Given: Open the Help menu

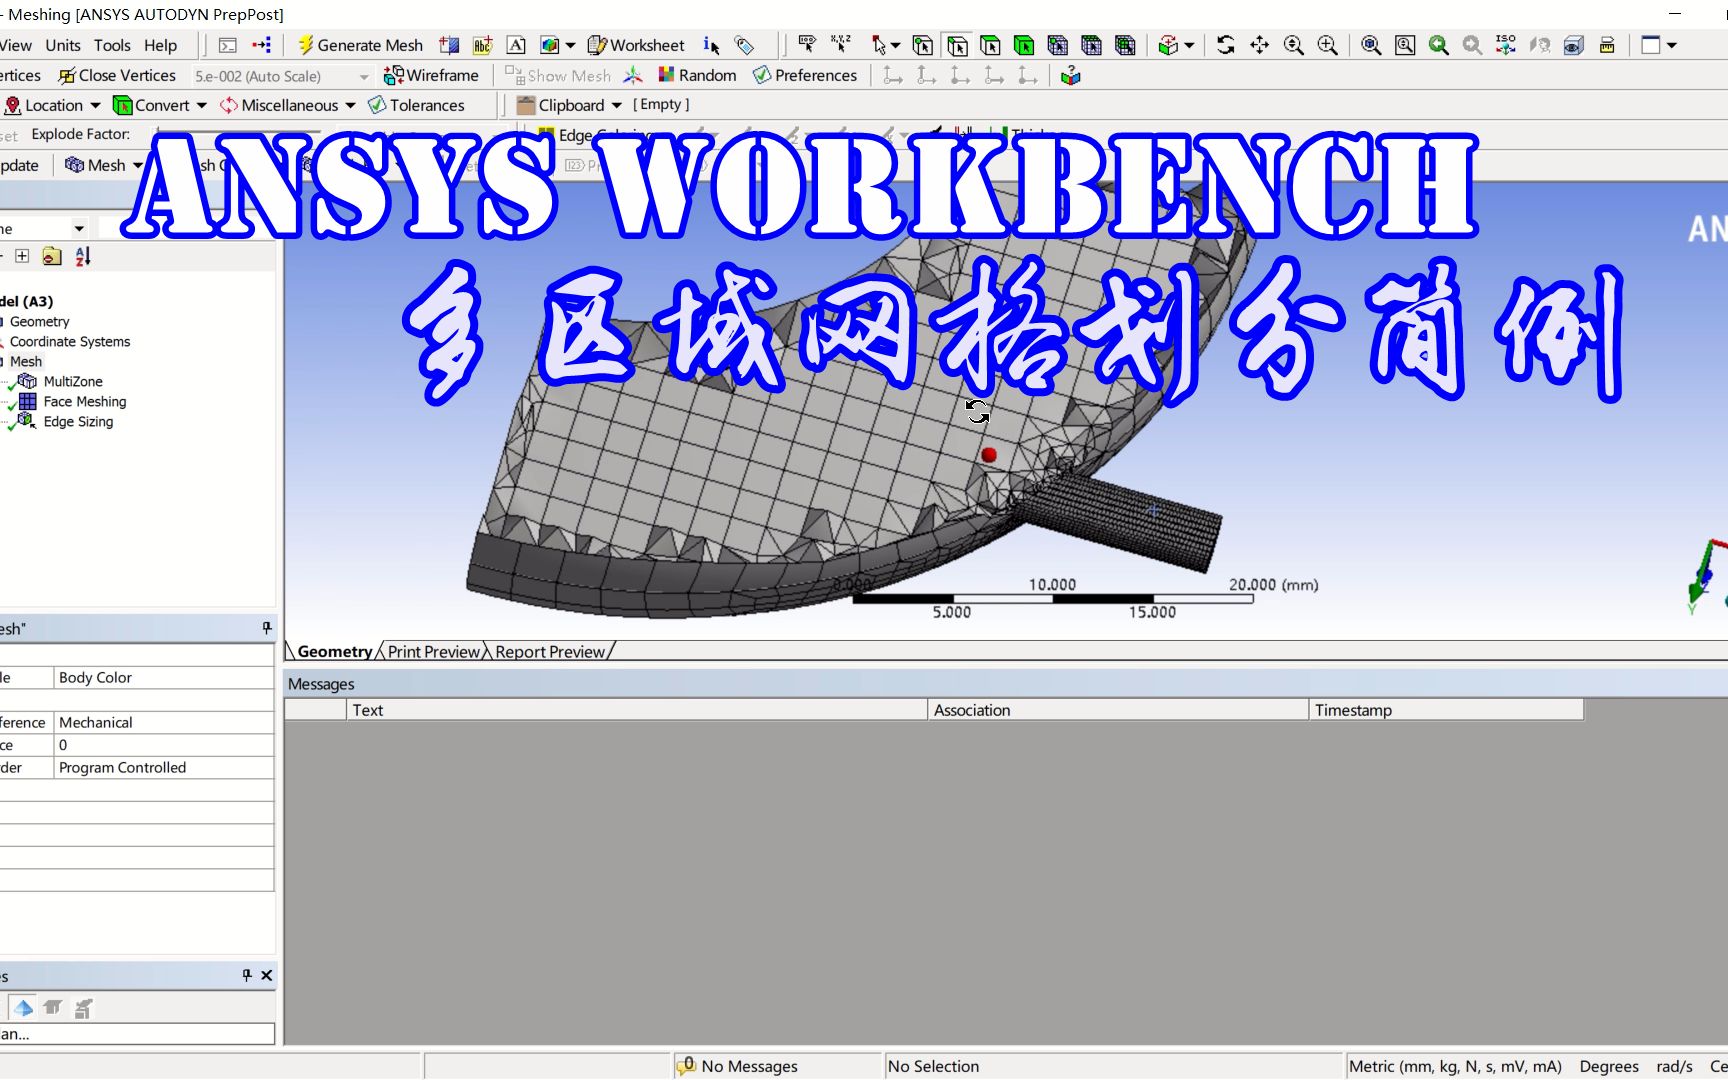Looking at the screenshot, I should tap(160, 45).
